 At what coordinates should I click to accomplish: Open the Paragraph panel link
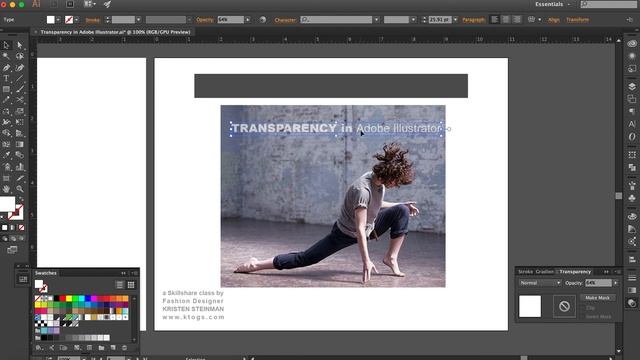click(473, 20)
